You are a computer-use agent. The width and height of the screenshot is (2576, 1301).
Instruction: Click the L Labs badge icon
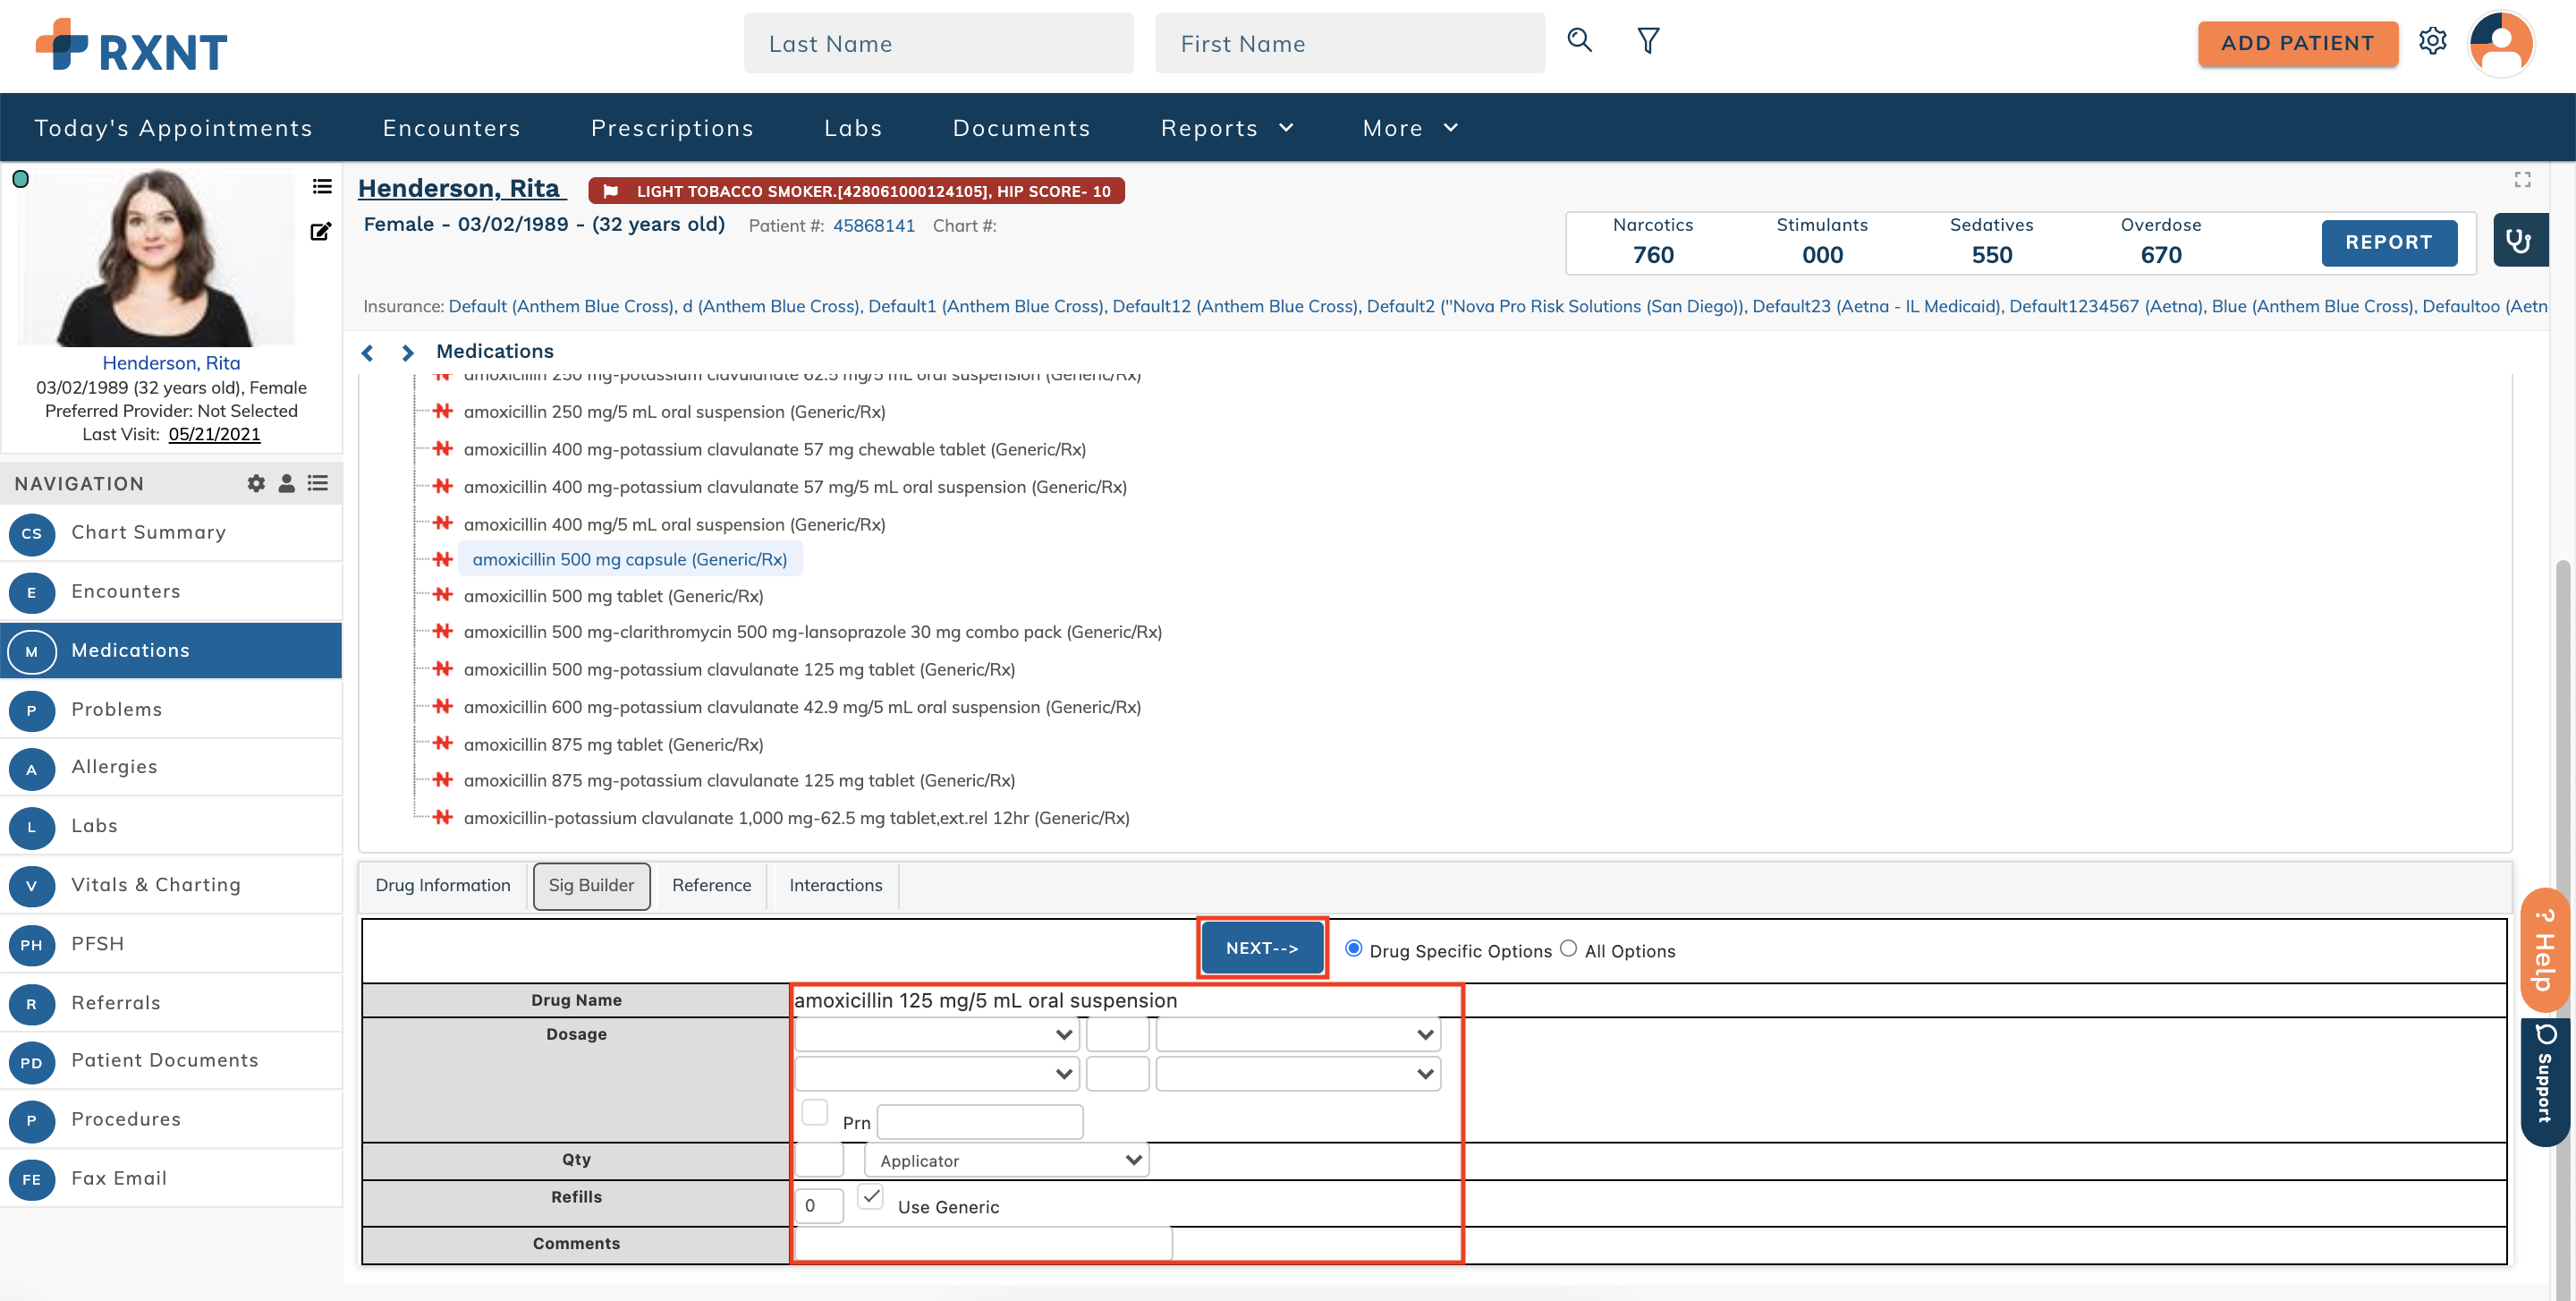click(32, 827)
